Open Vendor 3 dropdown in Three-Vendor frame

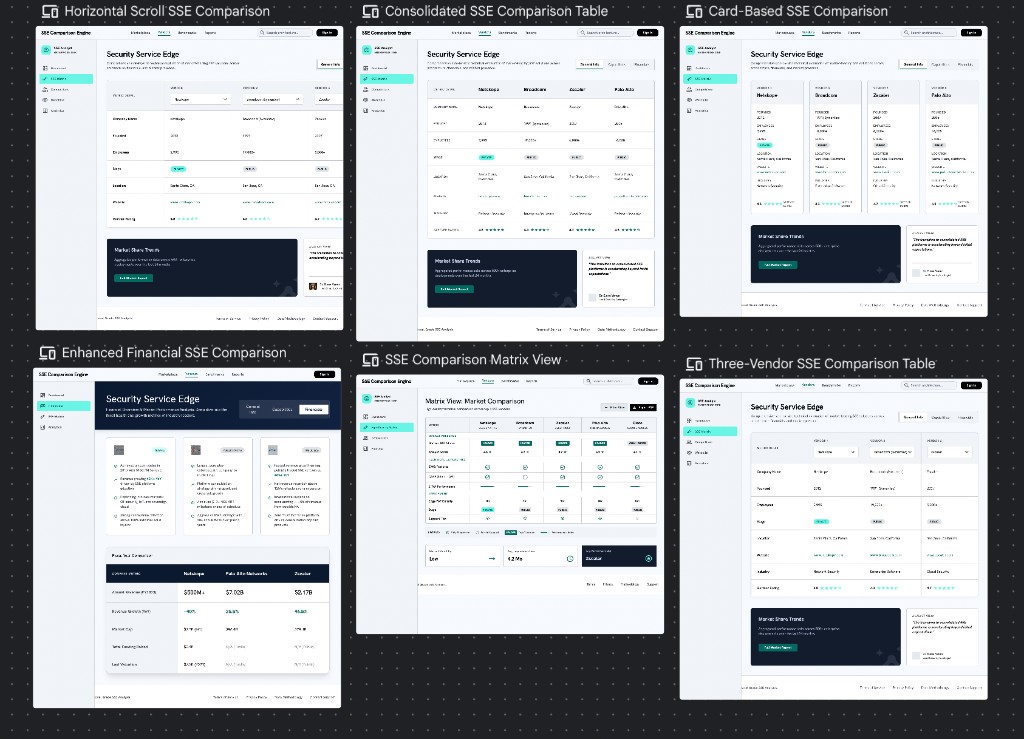(949, 452)
